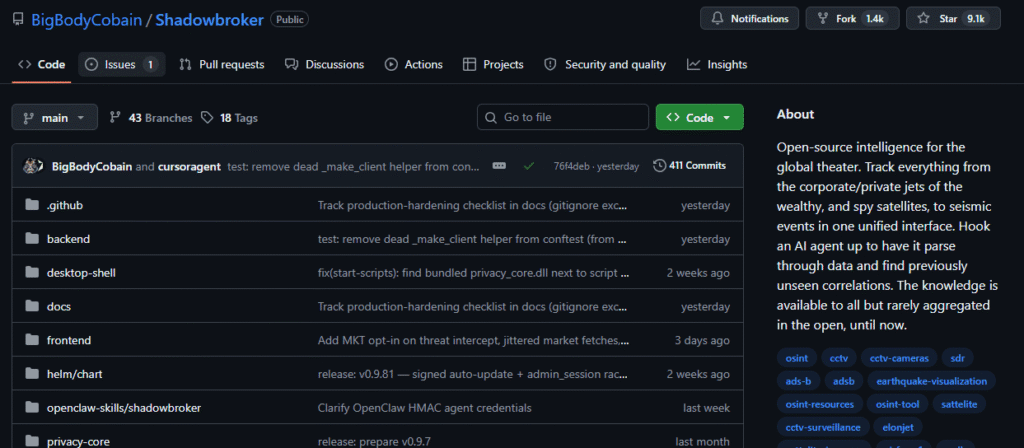Open the openclaw-skills/shadowbroker folder name

pos(124,408)
